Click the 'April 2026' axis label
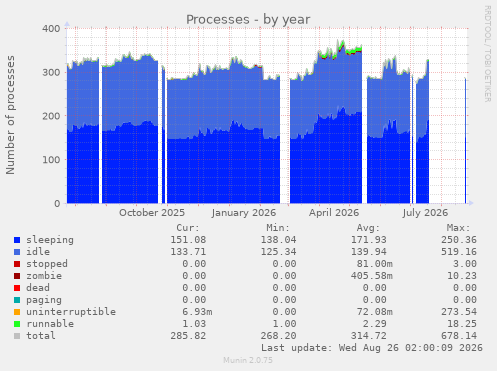The width and height of the screenshot is (497, 371). [x=334, y=213]
